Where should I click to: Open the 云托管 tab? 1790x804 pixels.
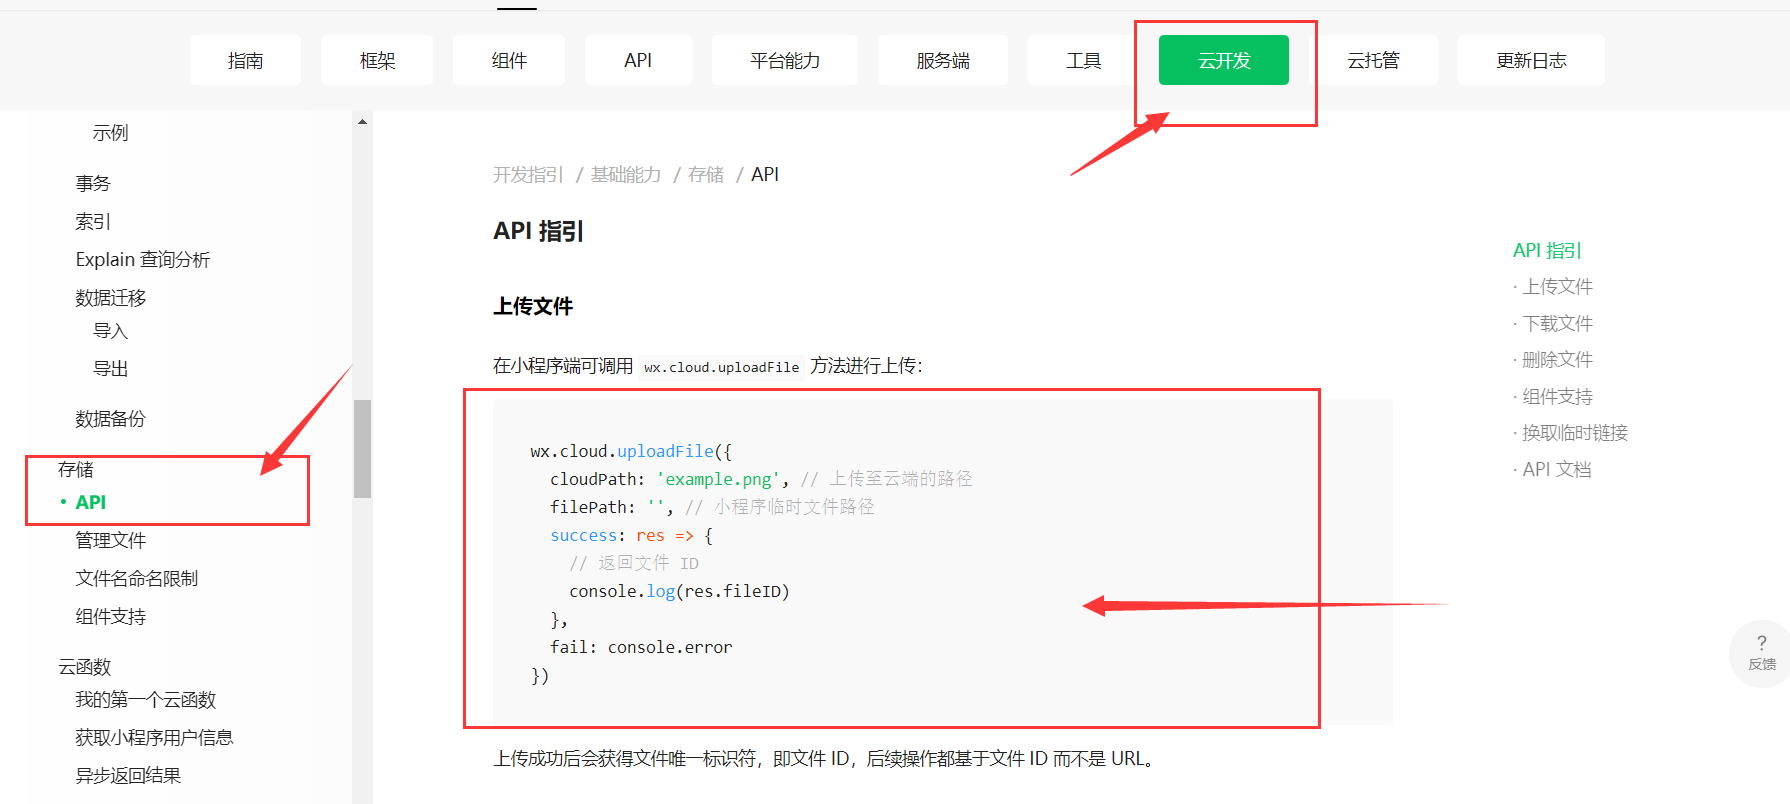[x=1373, y=60]
